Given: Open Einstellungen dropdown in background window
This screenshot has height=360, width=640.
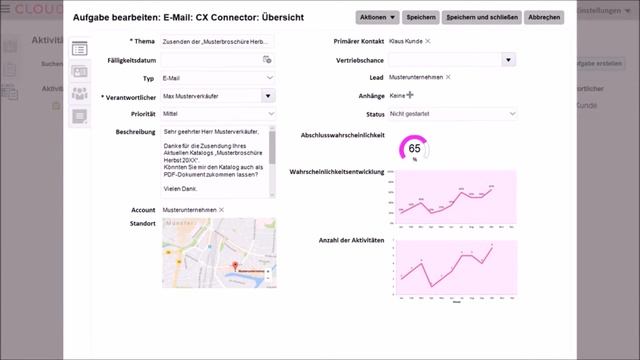Looking at the screenshot, I should tap(605, 11).
